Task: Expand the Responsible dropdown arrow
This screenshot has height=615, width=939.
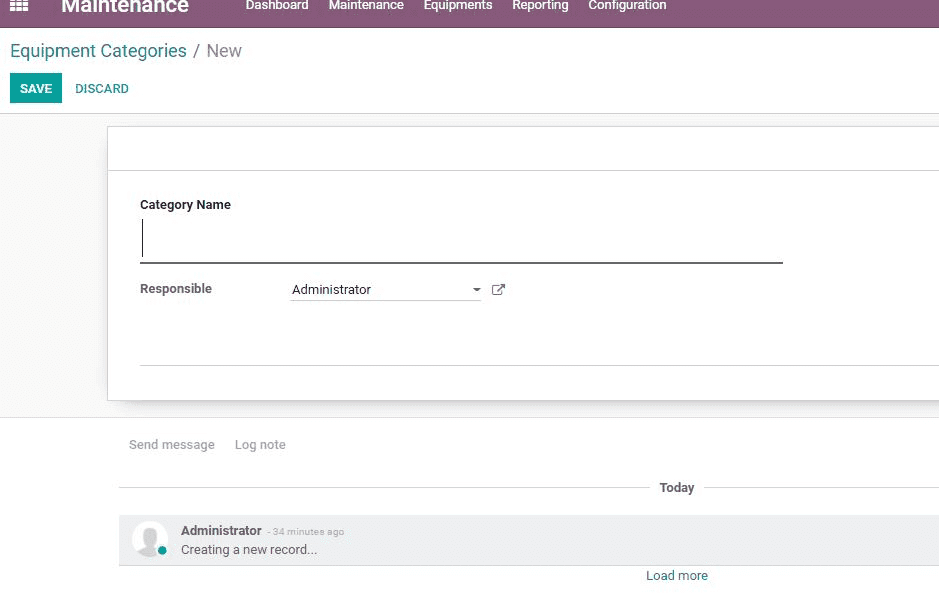Action: coord(477,290)
